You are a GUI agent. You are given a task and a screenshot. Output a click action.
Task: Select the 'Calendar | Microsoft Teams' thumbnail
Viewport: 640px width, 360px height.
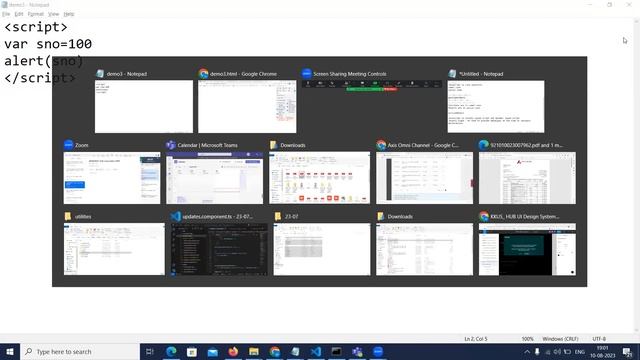214,178
